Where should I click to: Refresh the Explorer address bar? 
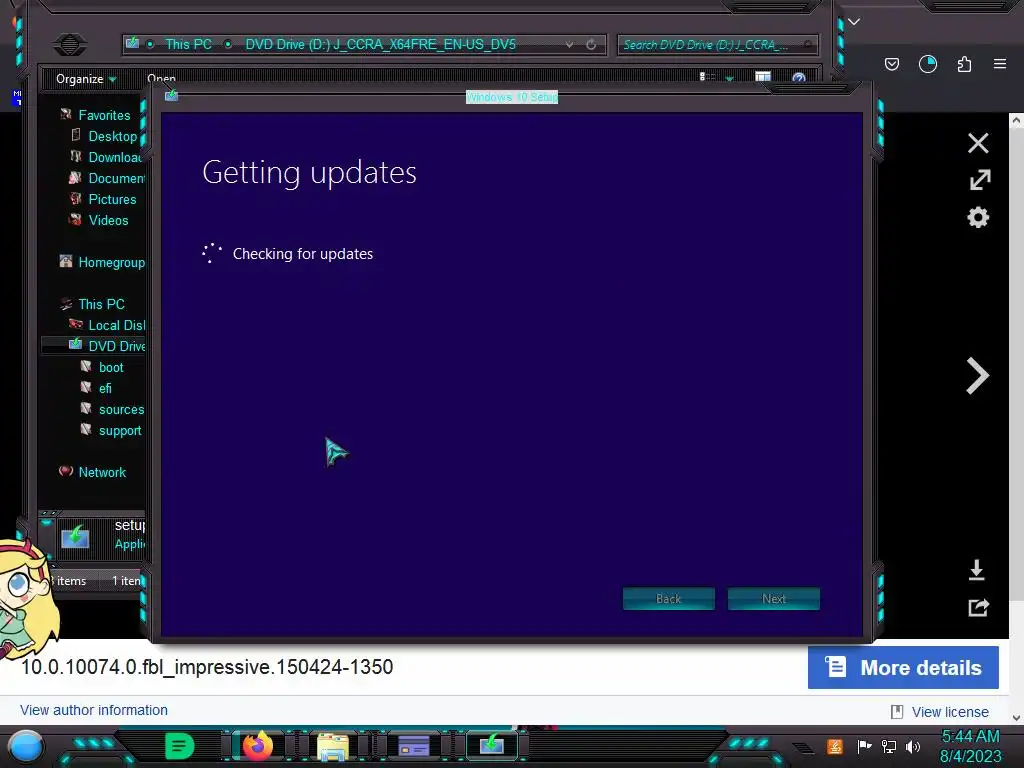591,44
